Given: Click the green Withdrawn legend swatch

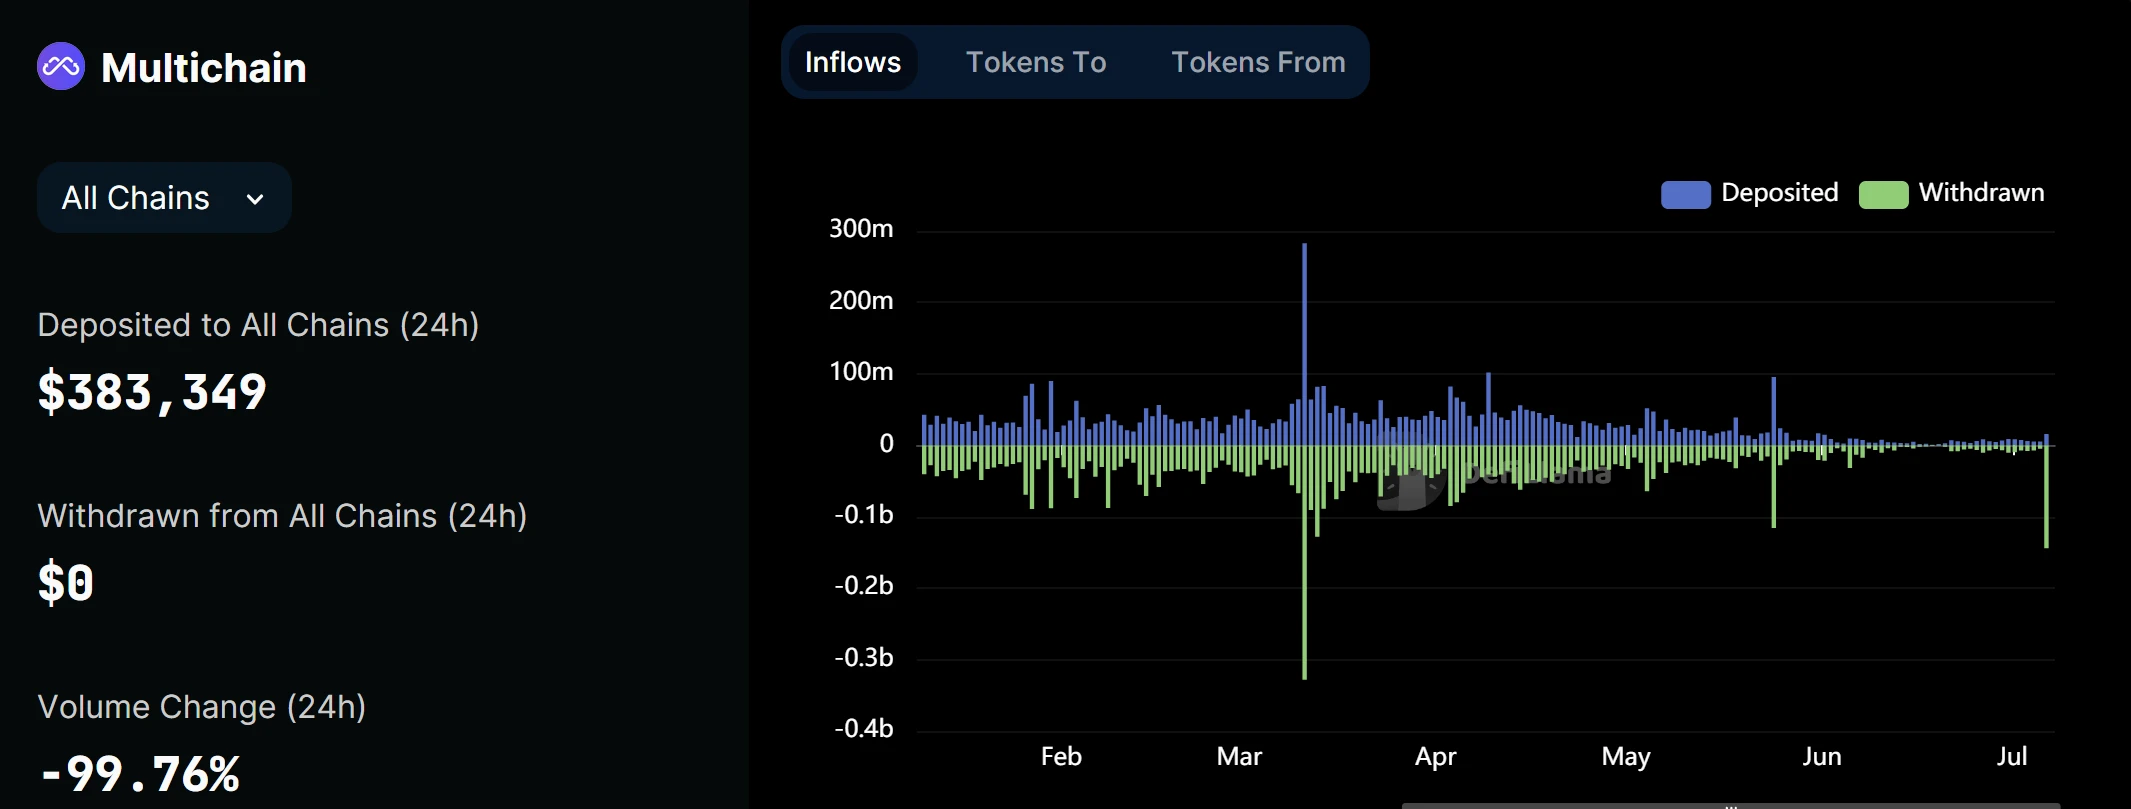Looking at the screenshot, I should pyautogui.click(x=1883, y=194).
